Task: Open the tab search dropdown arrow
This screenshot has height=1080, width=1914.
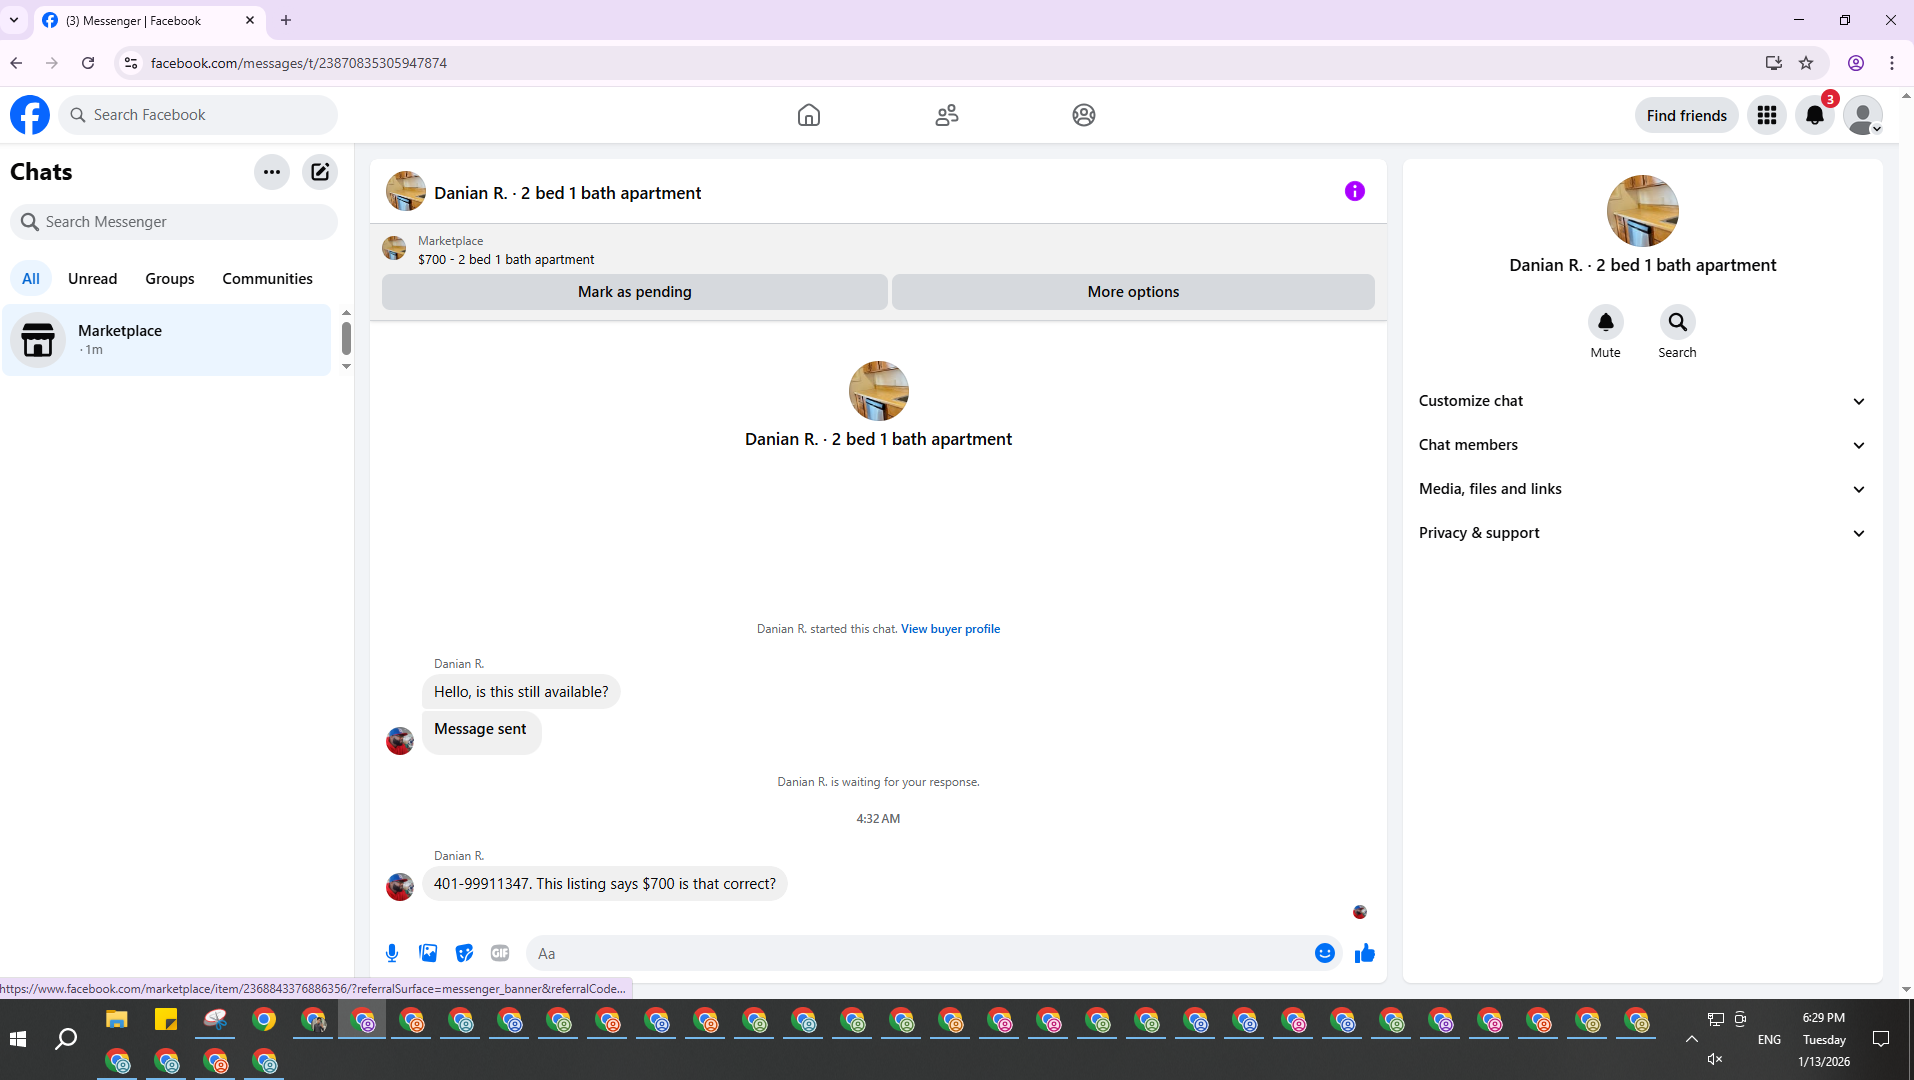Action: [x=14, y=20]
